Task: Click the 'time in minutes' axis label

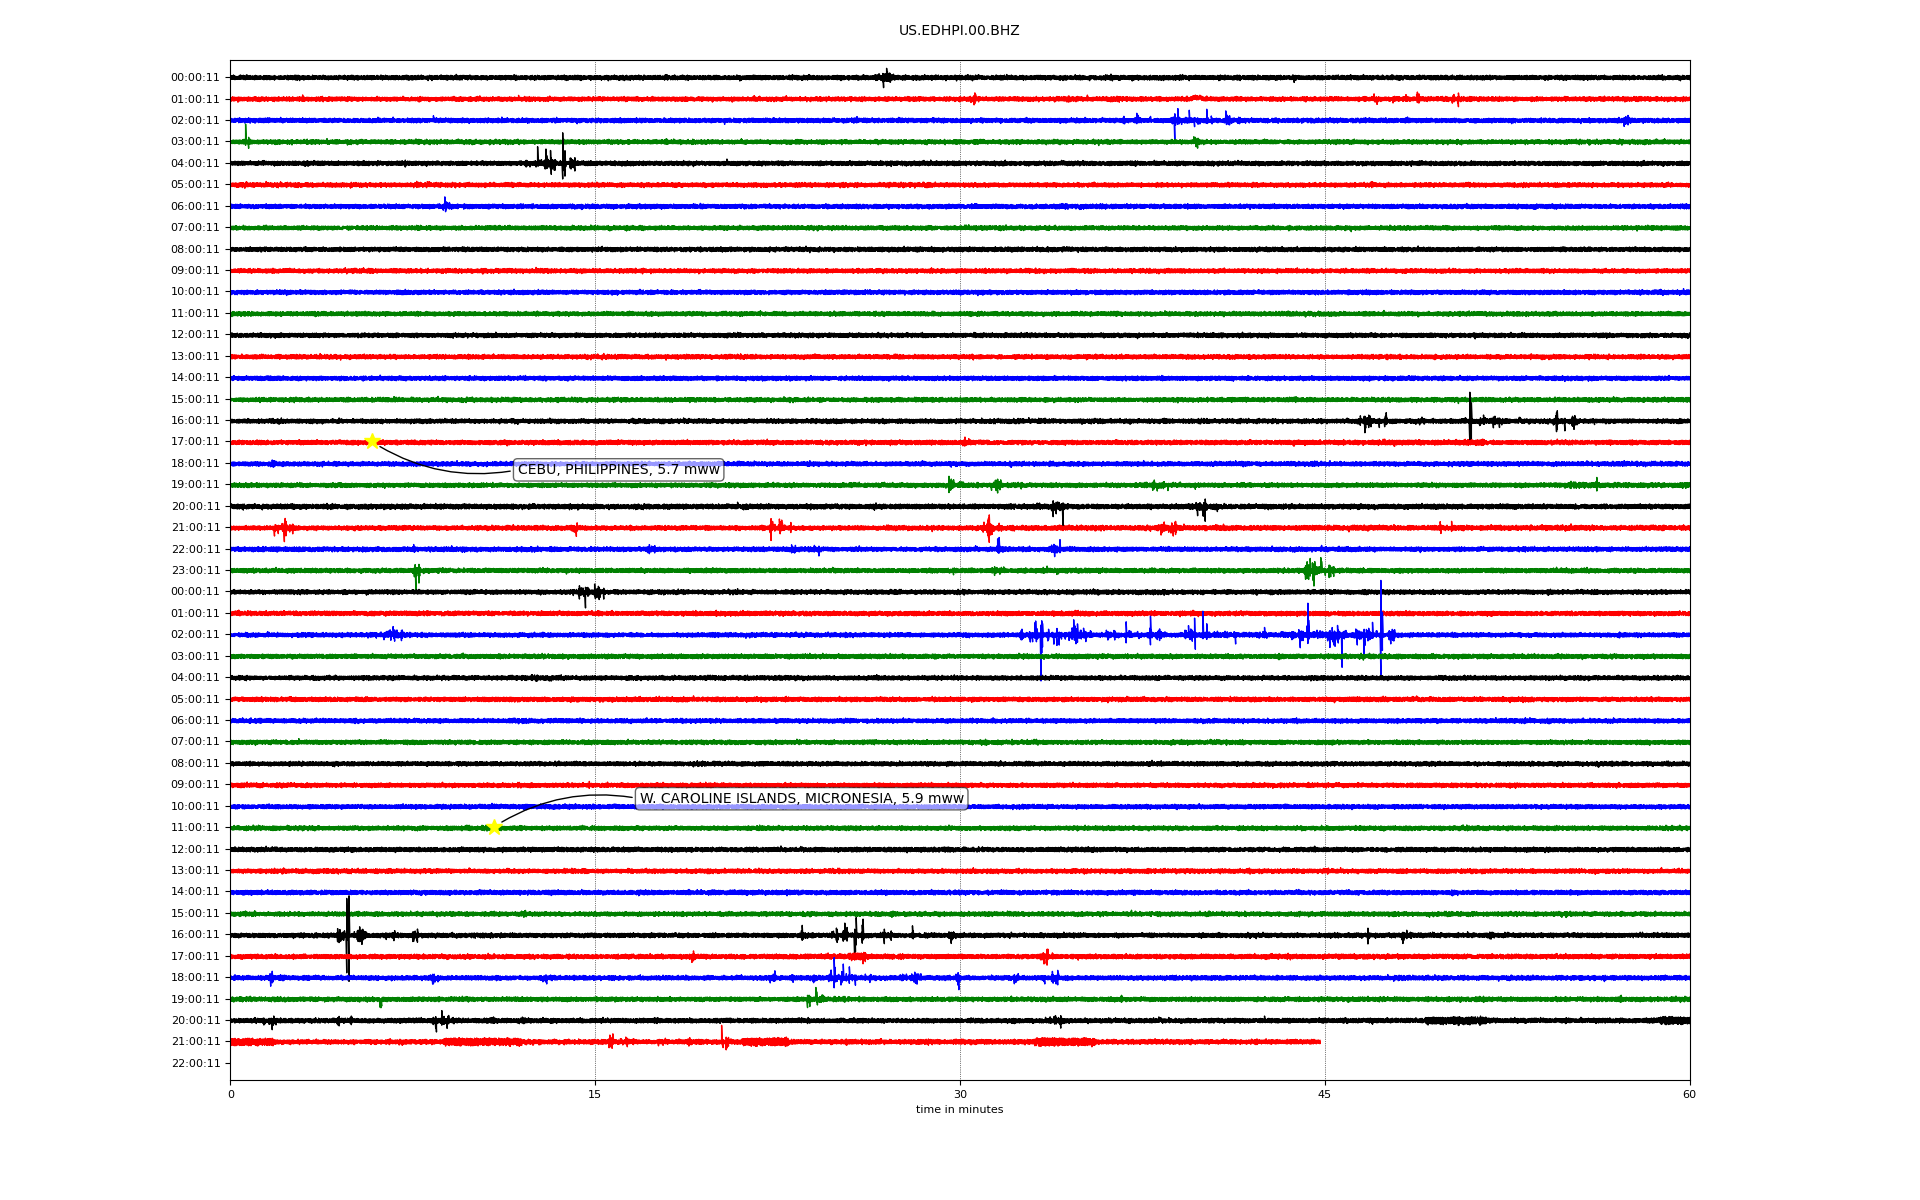Action: 958,1110
